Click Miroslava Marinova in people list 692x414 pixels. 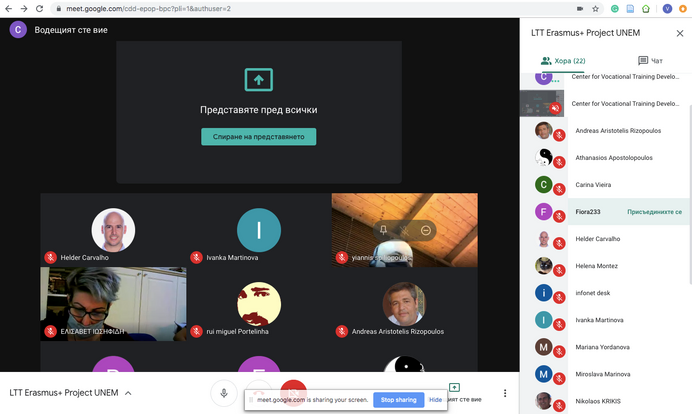coord(605,374)
